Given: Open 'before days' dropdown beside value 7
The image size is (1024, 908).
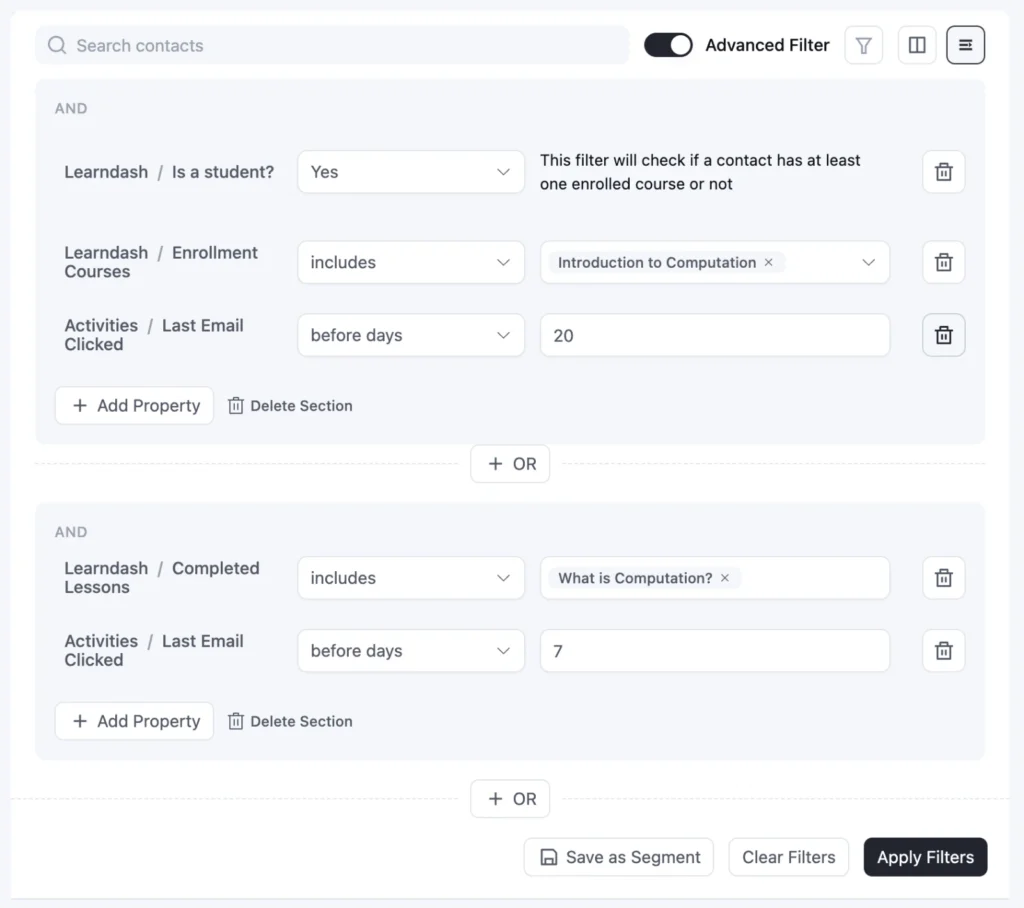Looking at the screenshot, I should tap(411, 651).
